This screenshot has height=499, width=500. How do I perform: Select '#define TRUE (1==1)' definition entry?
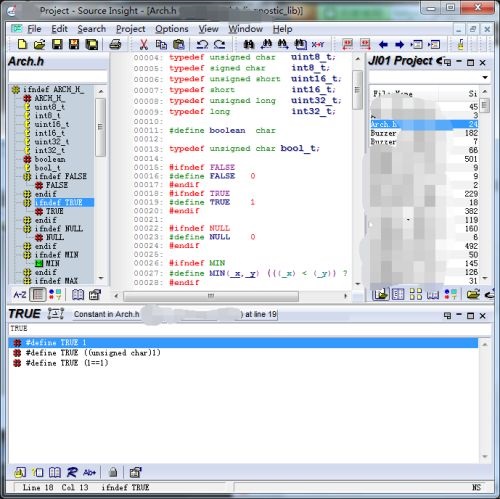pyautogui.click(x=67, y=363)
